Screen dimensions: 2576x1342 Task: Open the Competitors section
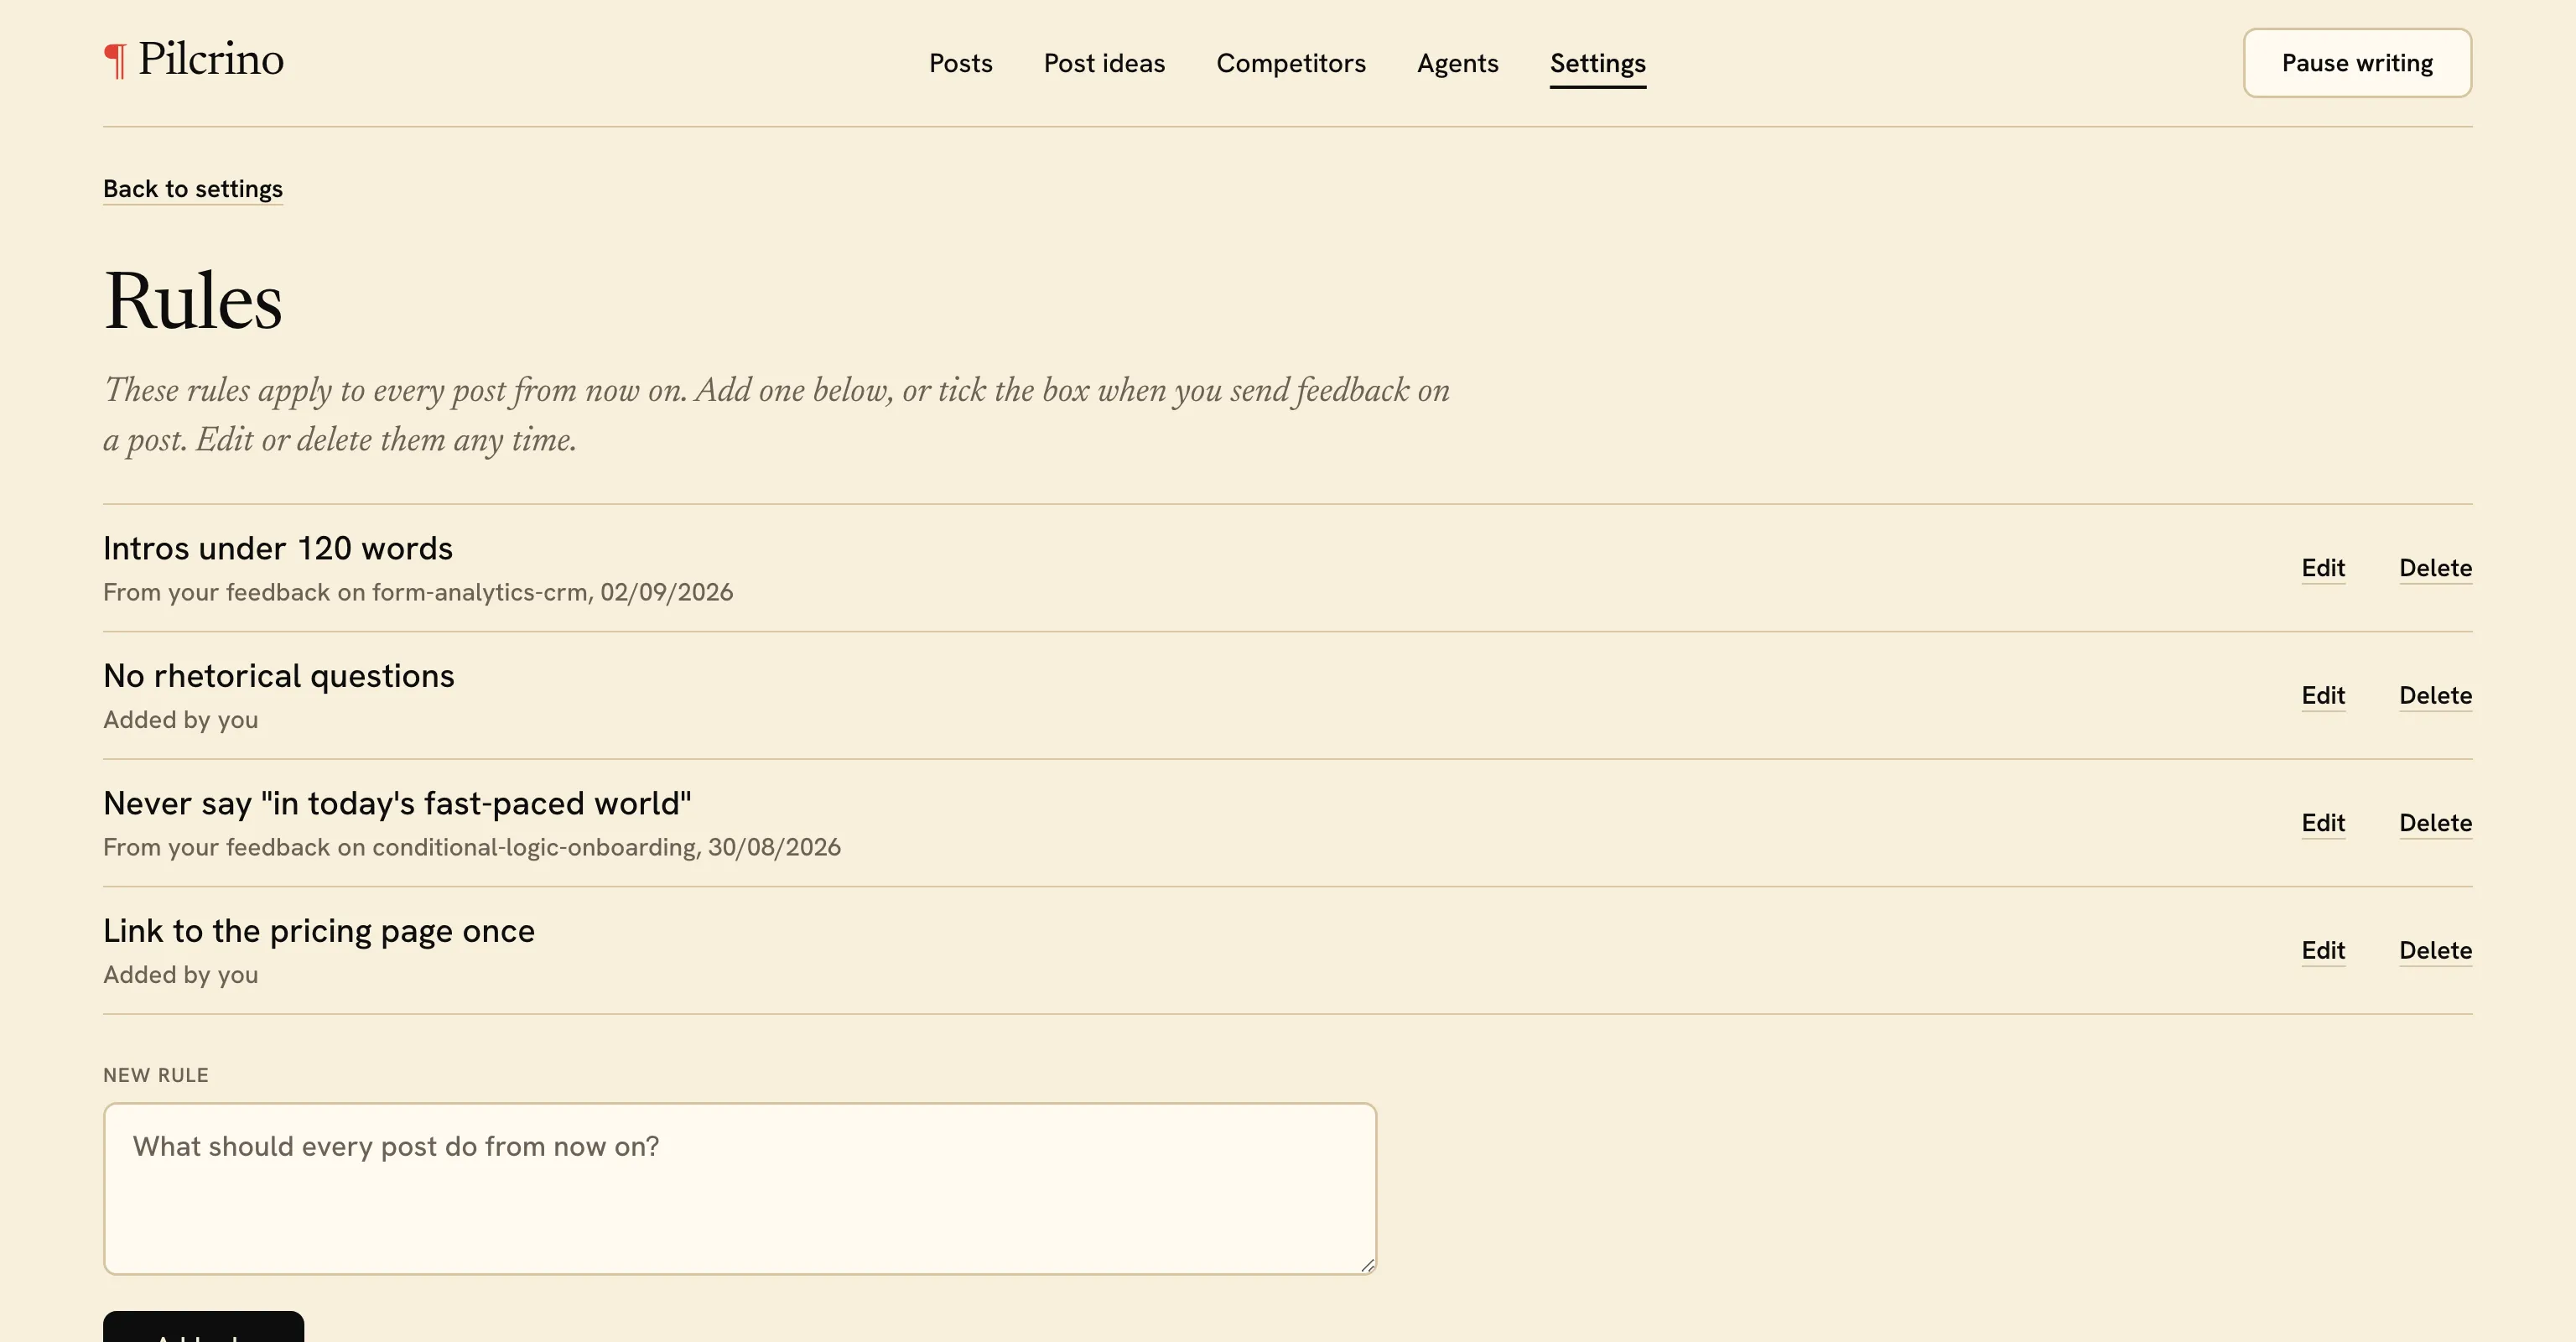(1290, 63)
